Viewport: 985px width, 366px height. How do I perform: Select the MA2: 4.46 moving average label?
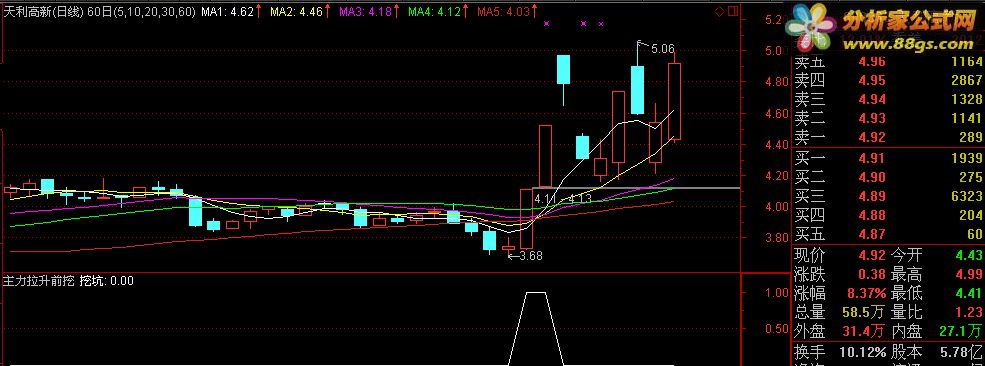(297, 11)
